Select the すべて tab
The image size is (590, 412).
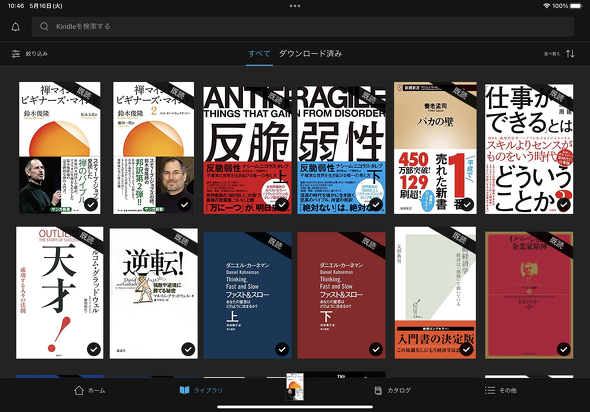point(259,54)
